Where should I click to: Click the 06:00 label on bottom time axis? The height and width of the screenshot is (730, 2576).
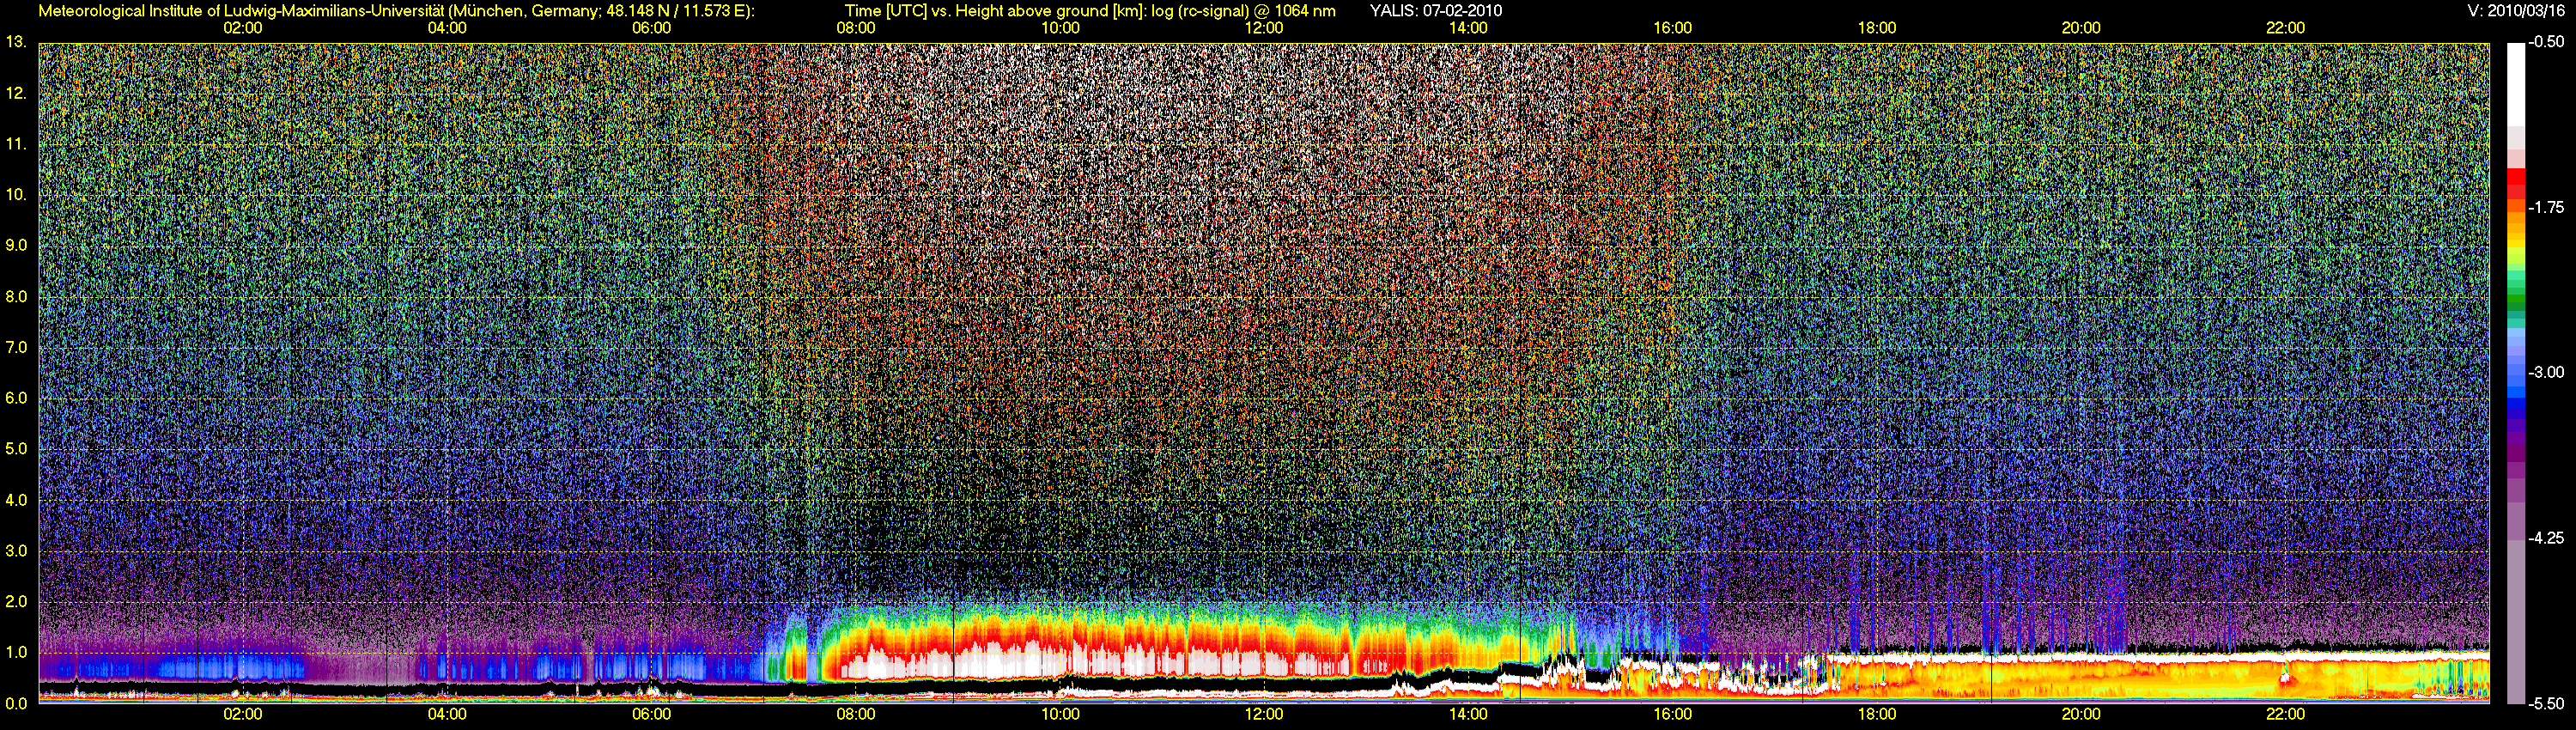pyautogui.click(x=652, y=714)
